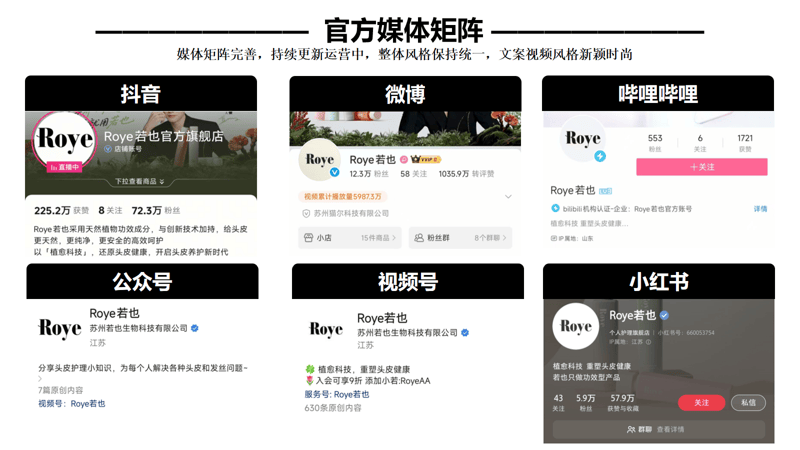Expand the Weibo profile info chevron
Image resolution: width=800 pixels, height=450 pixels.
pos(508,197)
